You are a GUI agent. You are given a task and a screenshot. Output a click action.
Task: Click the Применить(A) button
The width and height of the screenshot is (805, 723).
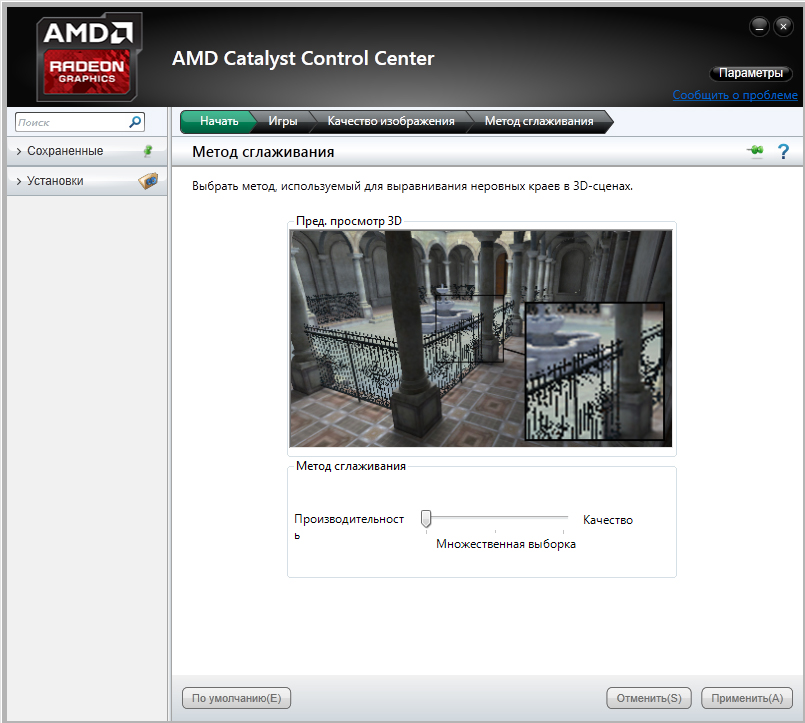click(747, 698)
